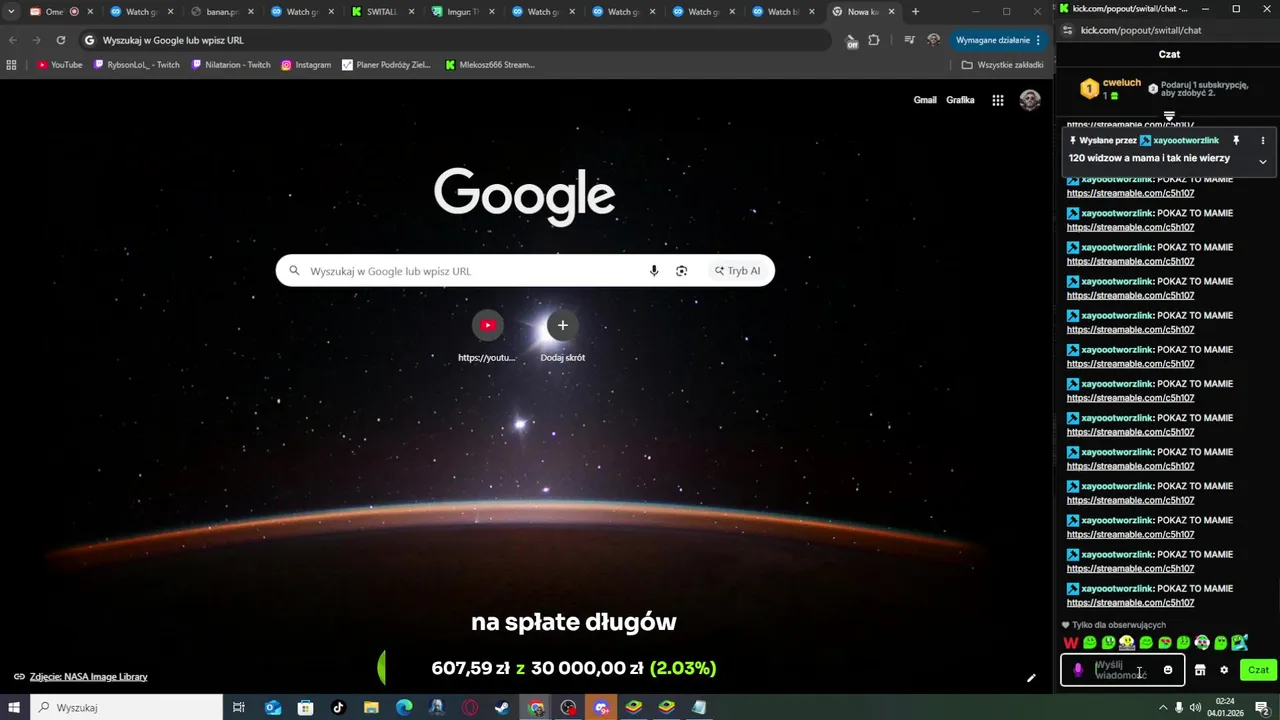The height and width of the screenshot is (720, 1280).
Task: Expand the pinned message chevron
Action: tap(1263, 162)
